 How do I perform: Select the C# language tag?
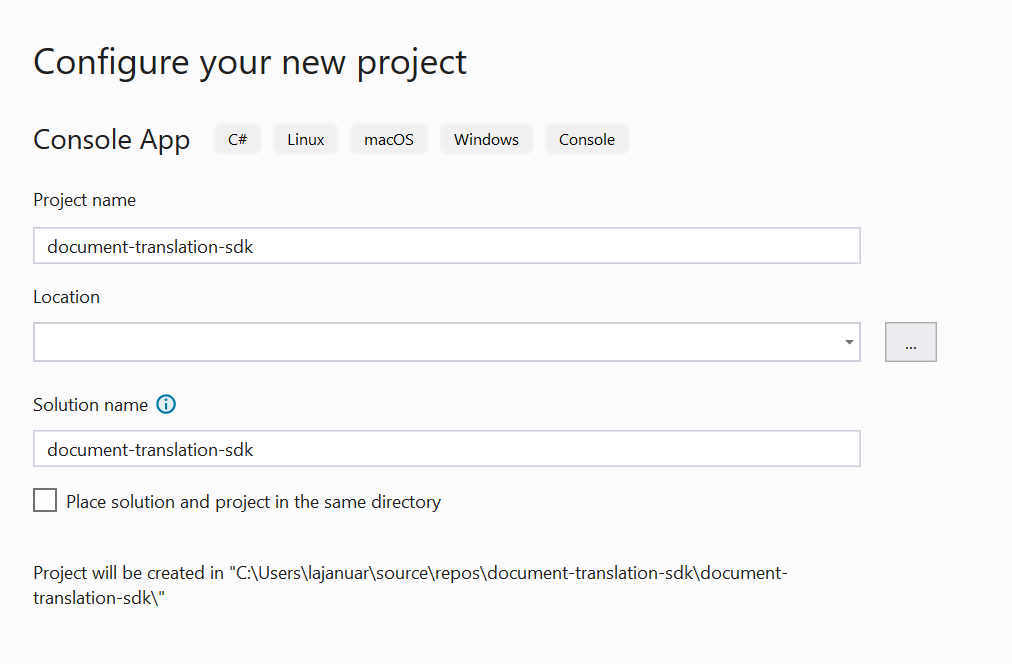tap(237, 139)
